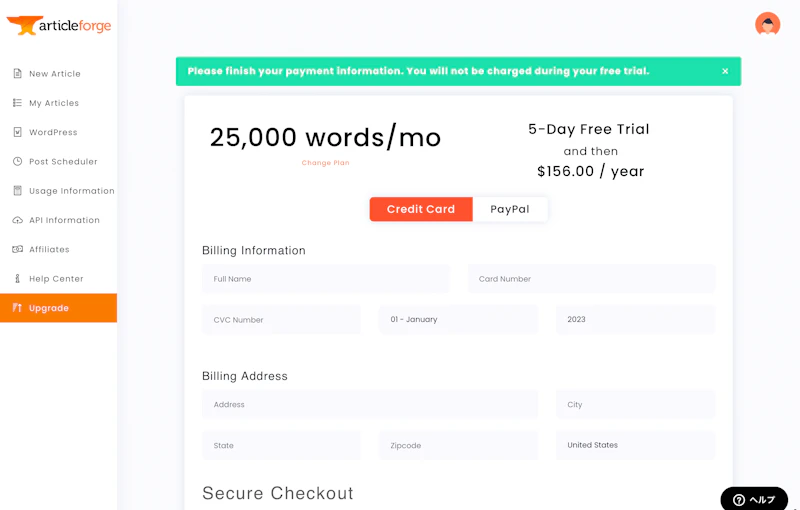The height and width of the screenshot is (510, 800).
Task: Open the help chat widget button
Action: (754, 499)
